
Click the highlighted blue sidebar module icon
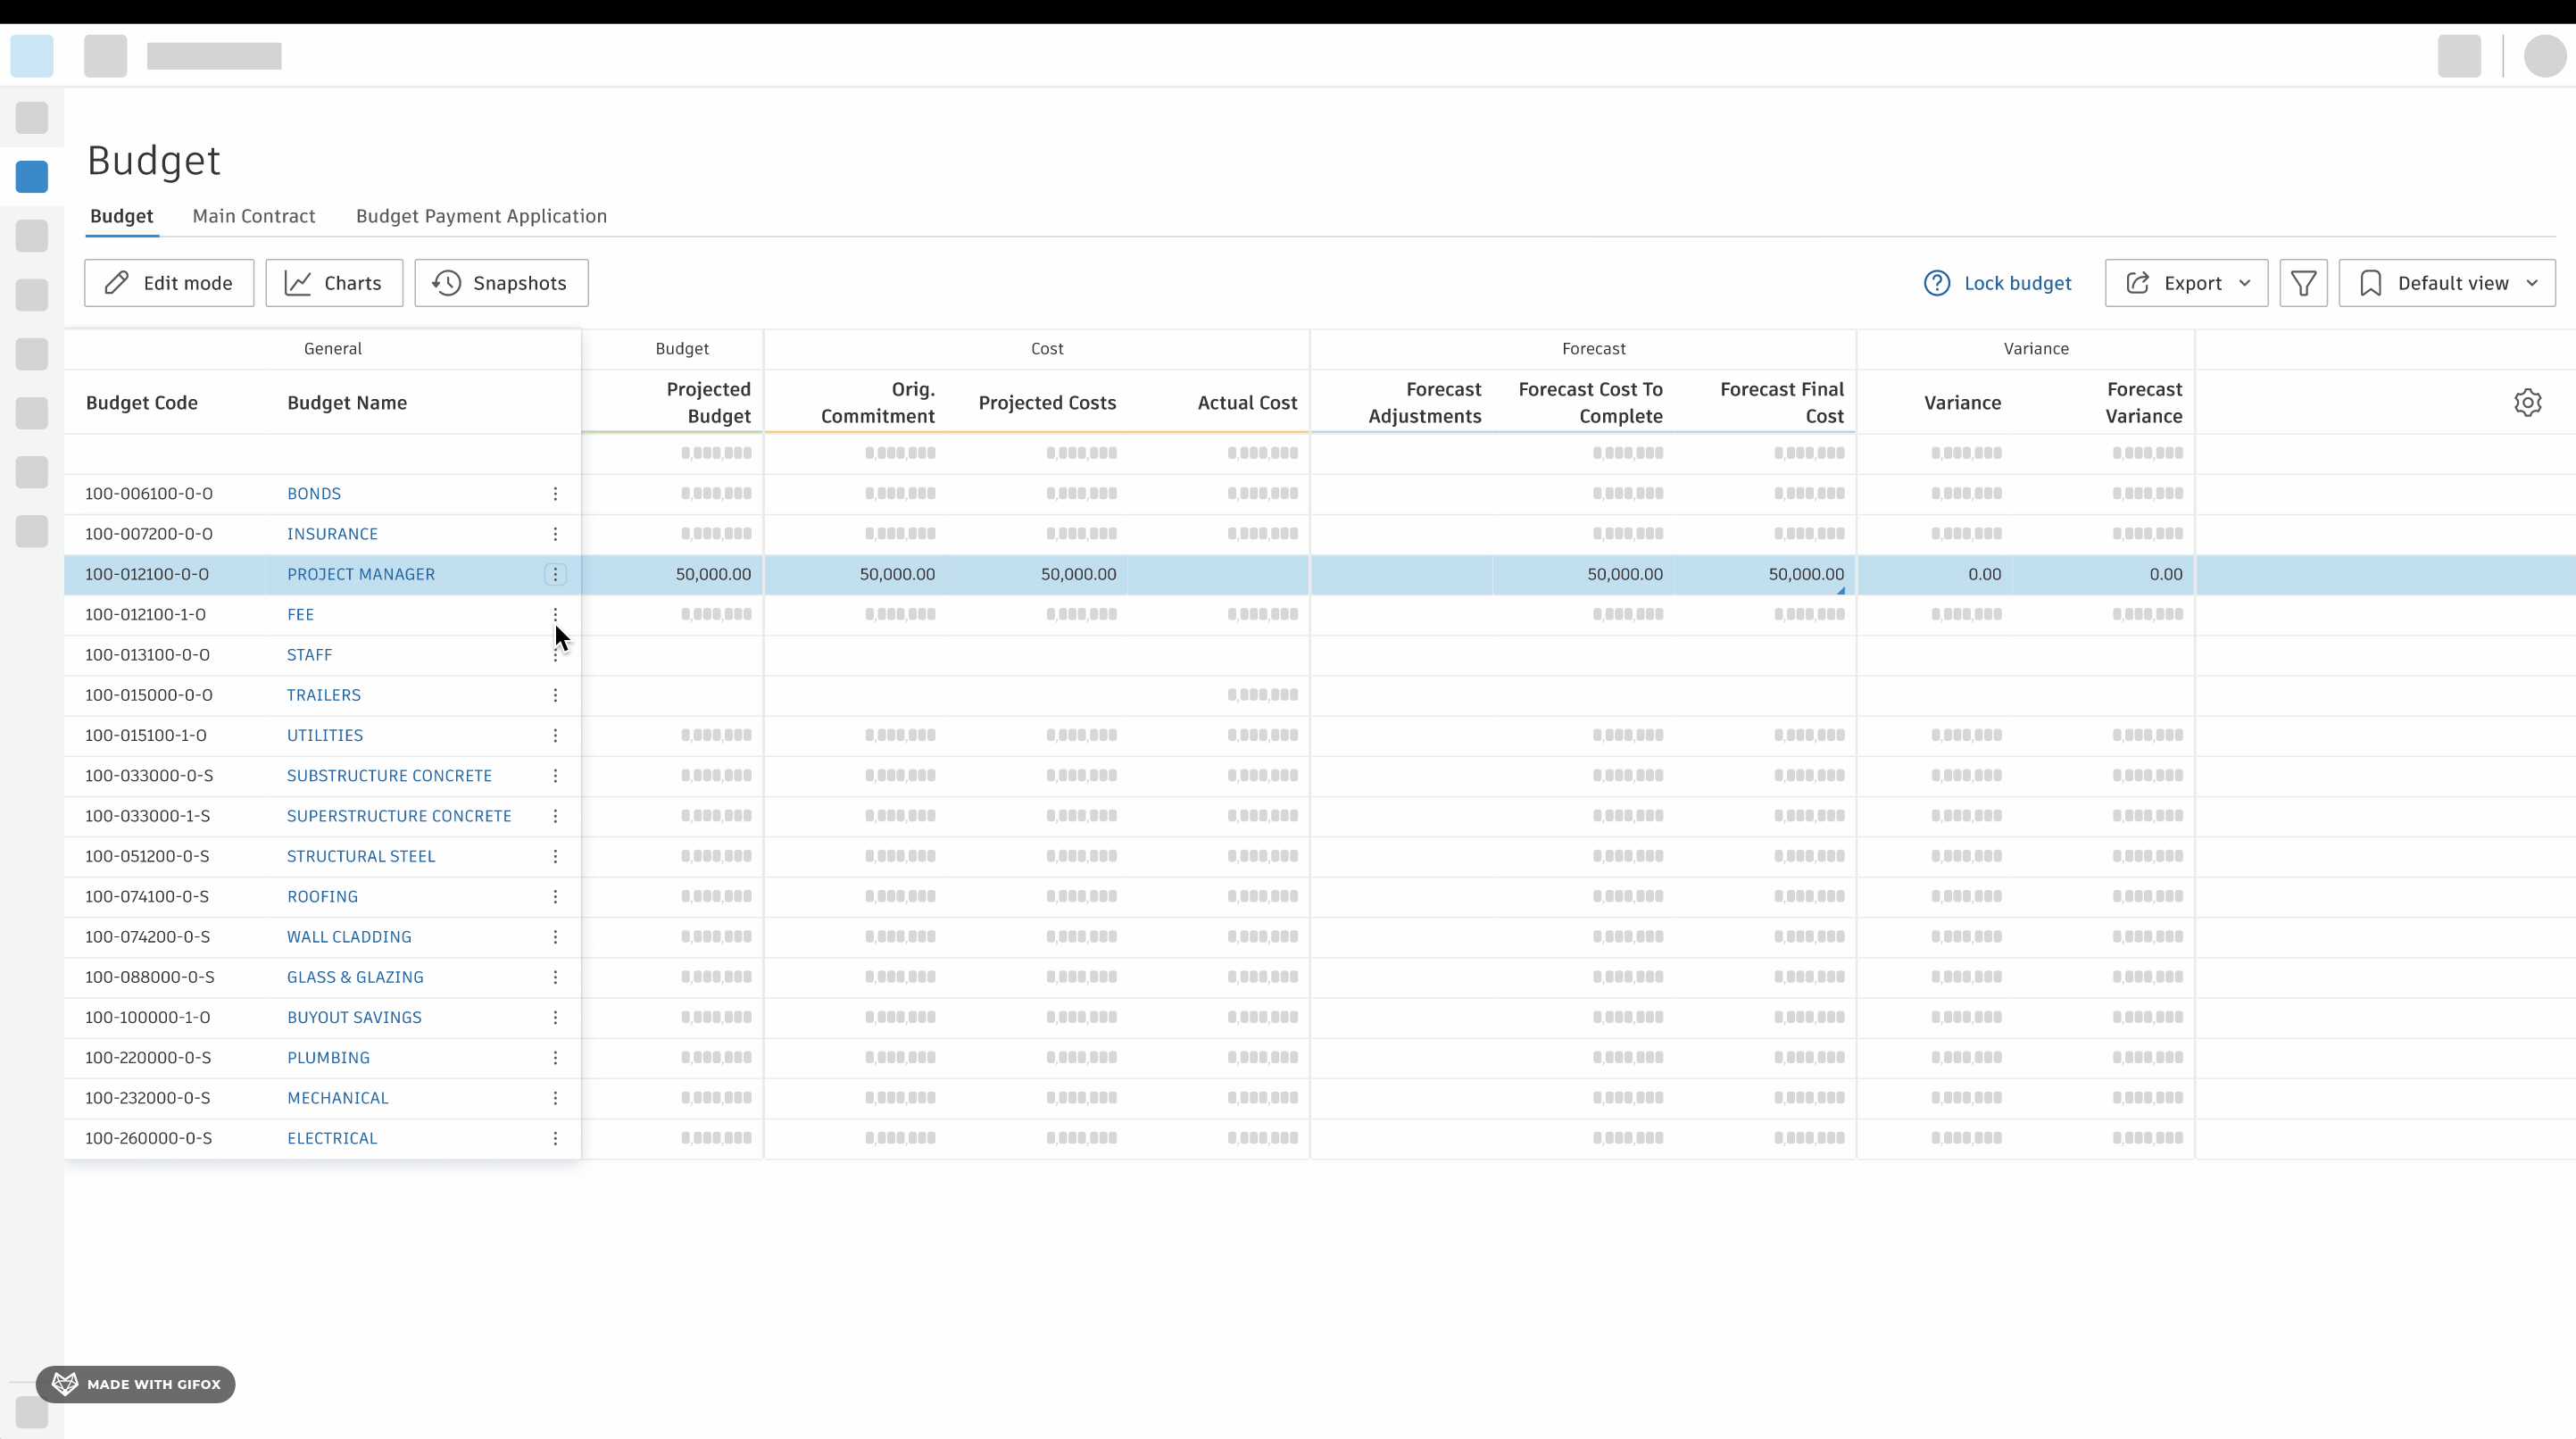(x=32, y=177)
